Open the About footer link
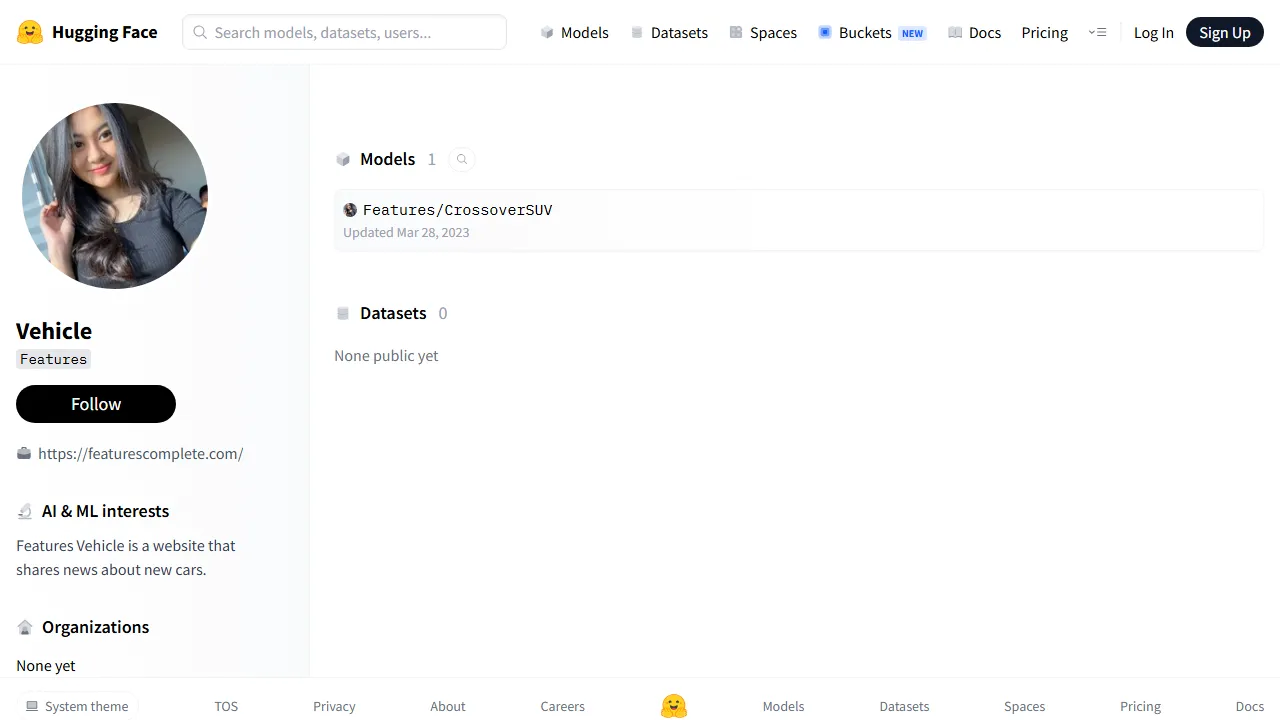This screenshot has width=1280, height=720. click(448, 706)
